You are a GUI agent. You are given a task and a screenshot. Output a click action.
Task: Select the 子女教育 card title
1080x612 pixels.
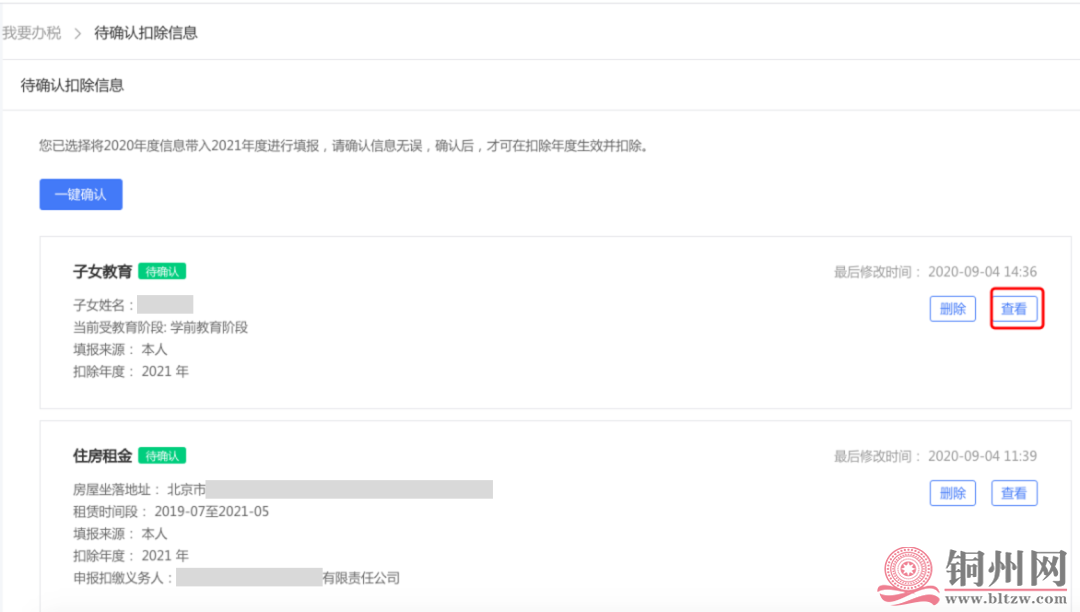click(103, 272)
